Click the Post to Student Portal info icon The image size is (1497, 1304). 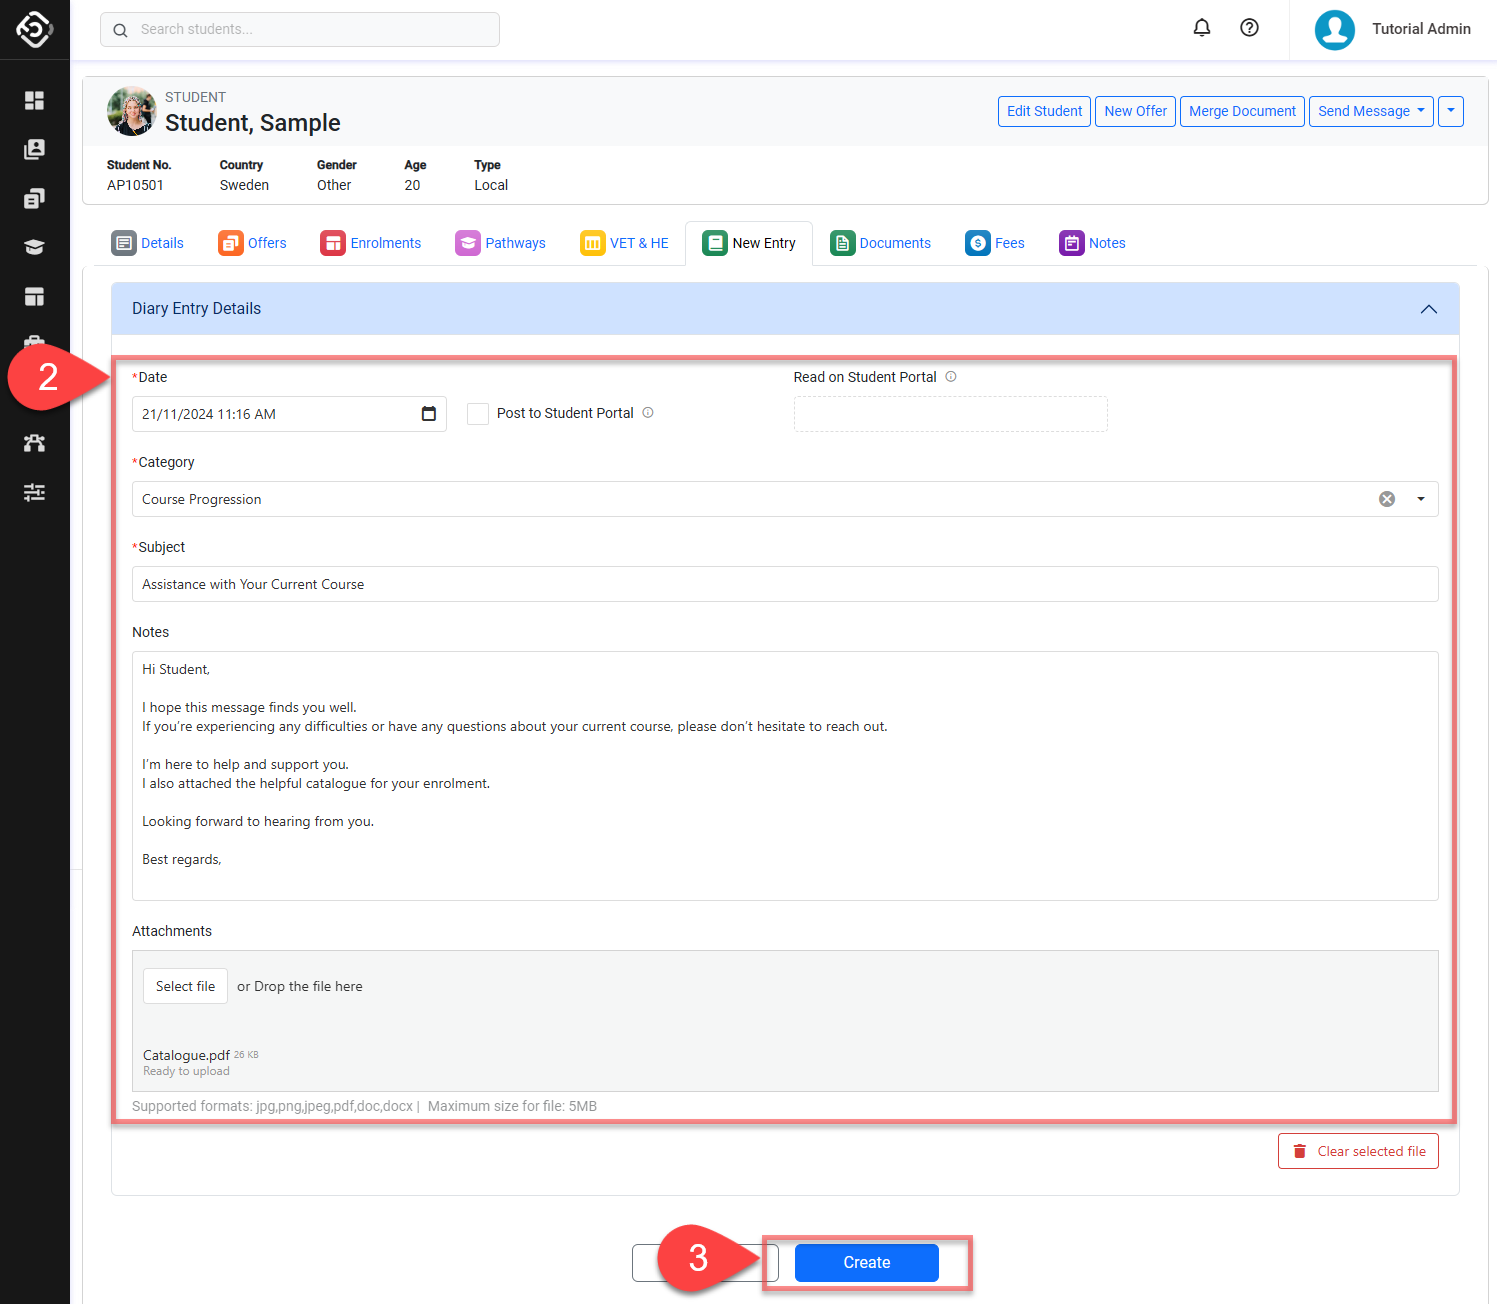pyautogui.click(x=648, y=413)
